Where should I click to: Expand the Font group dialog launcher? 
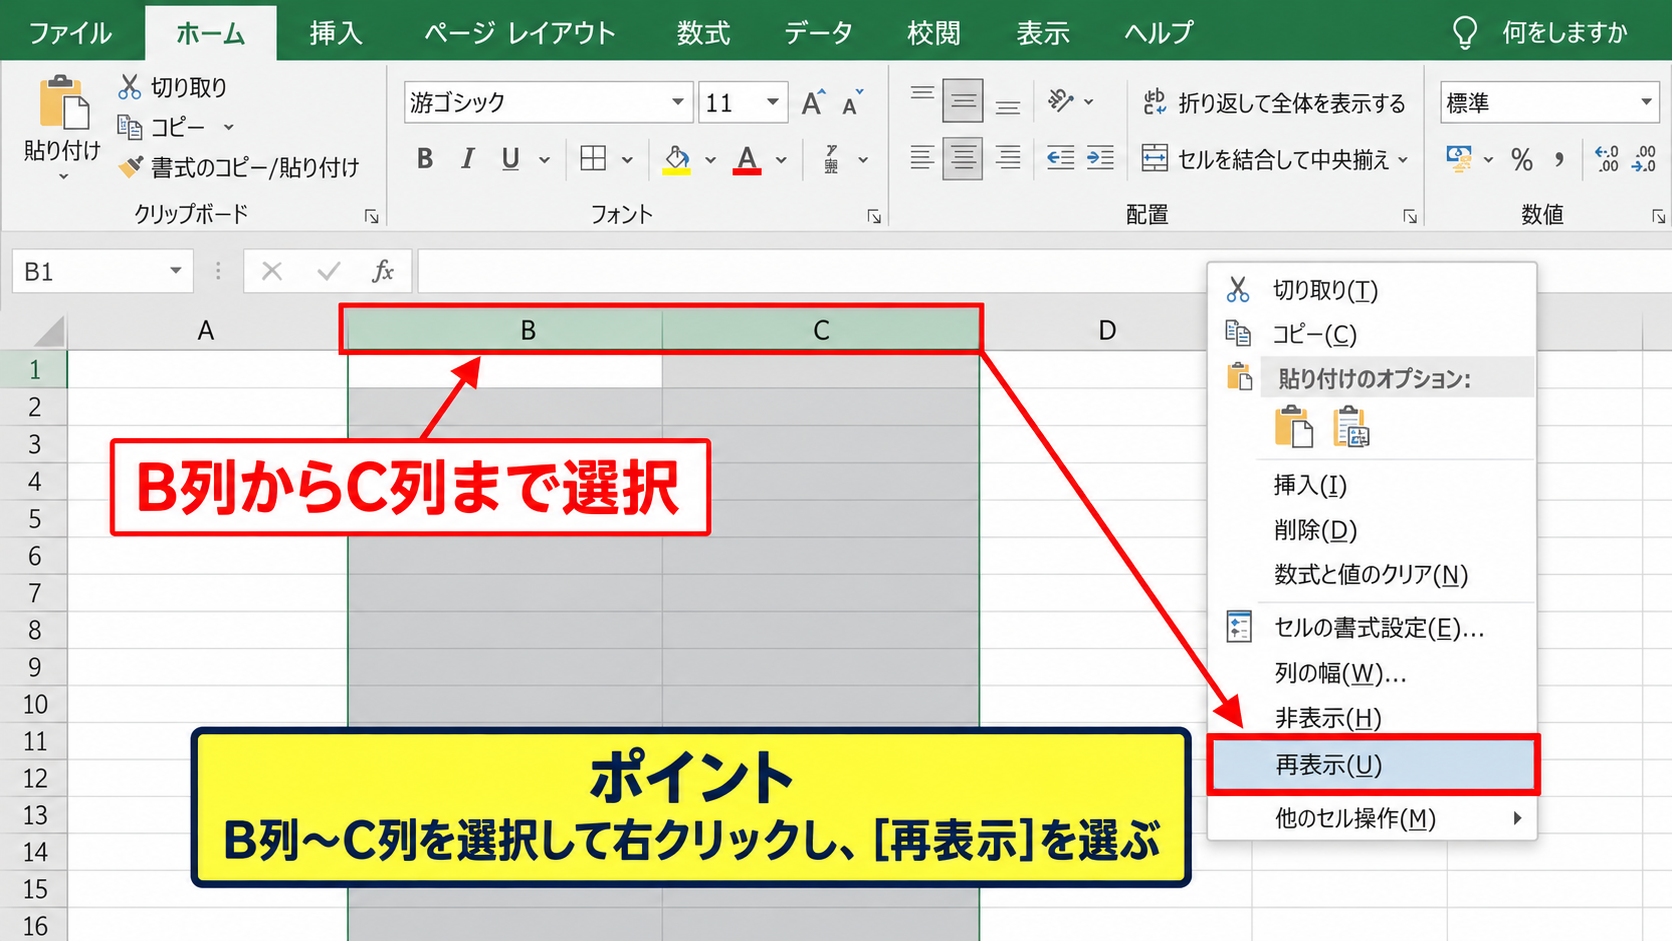pos(874,216)
